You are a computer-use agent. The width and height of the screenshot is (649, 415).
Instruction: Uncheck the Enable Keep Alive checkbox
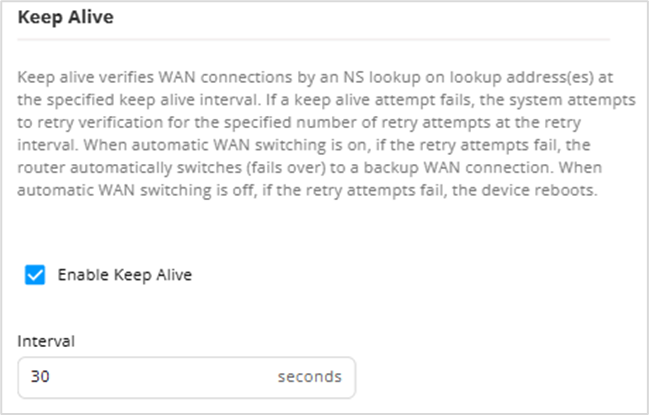pyautogui.click(x=34, y=275)
